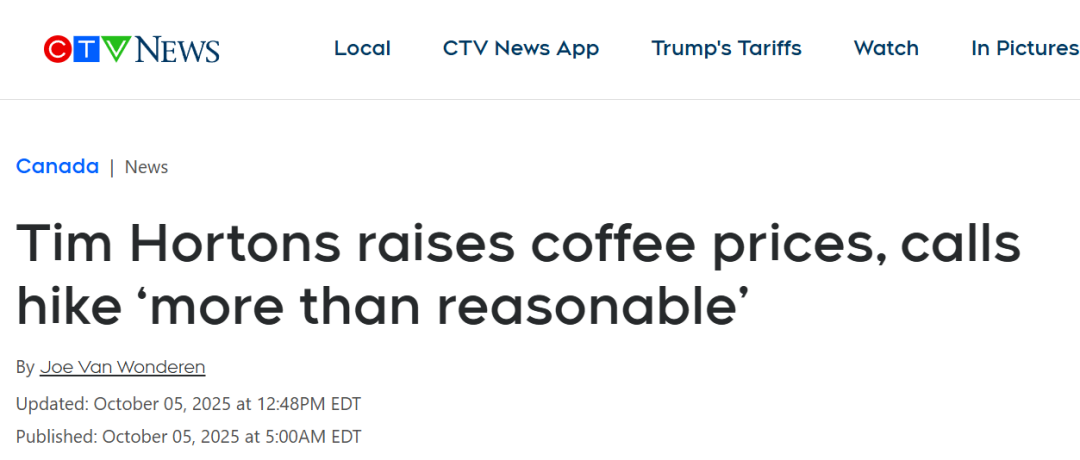Open the Trump's Tariffs section
The image size is (1080, 460).
(x=726, y=48)
